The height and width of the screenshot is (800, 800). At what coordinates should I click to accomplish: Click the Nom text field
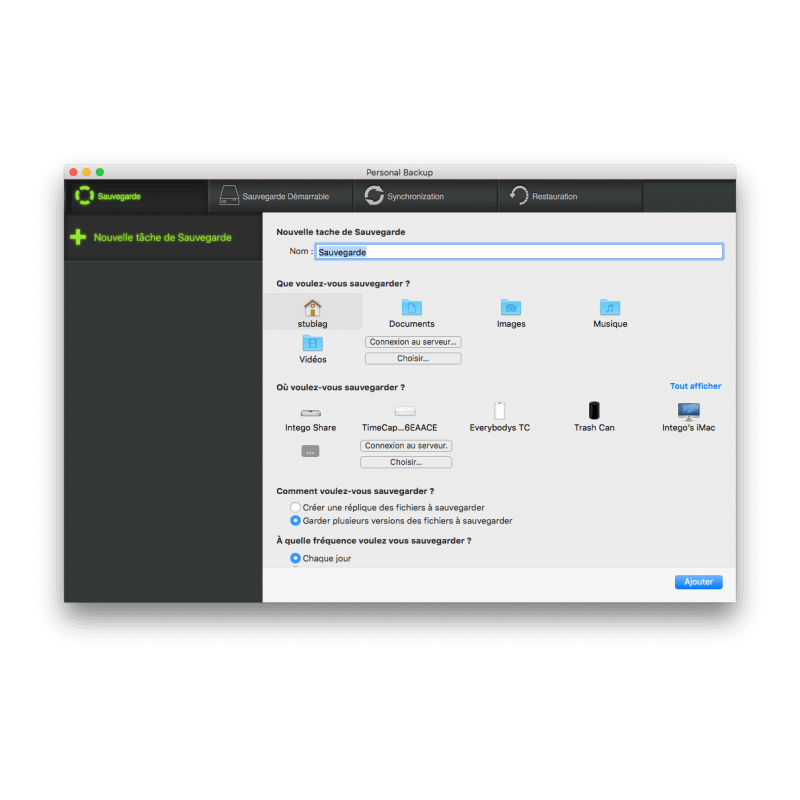pos(519,252)
